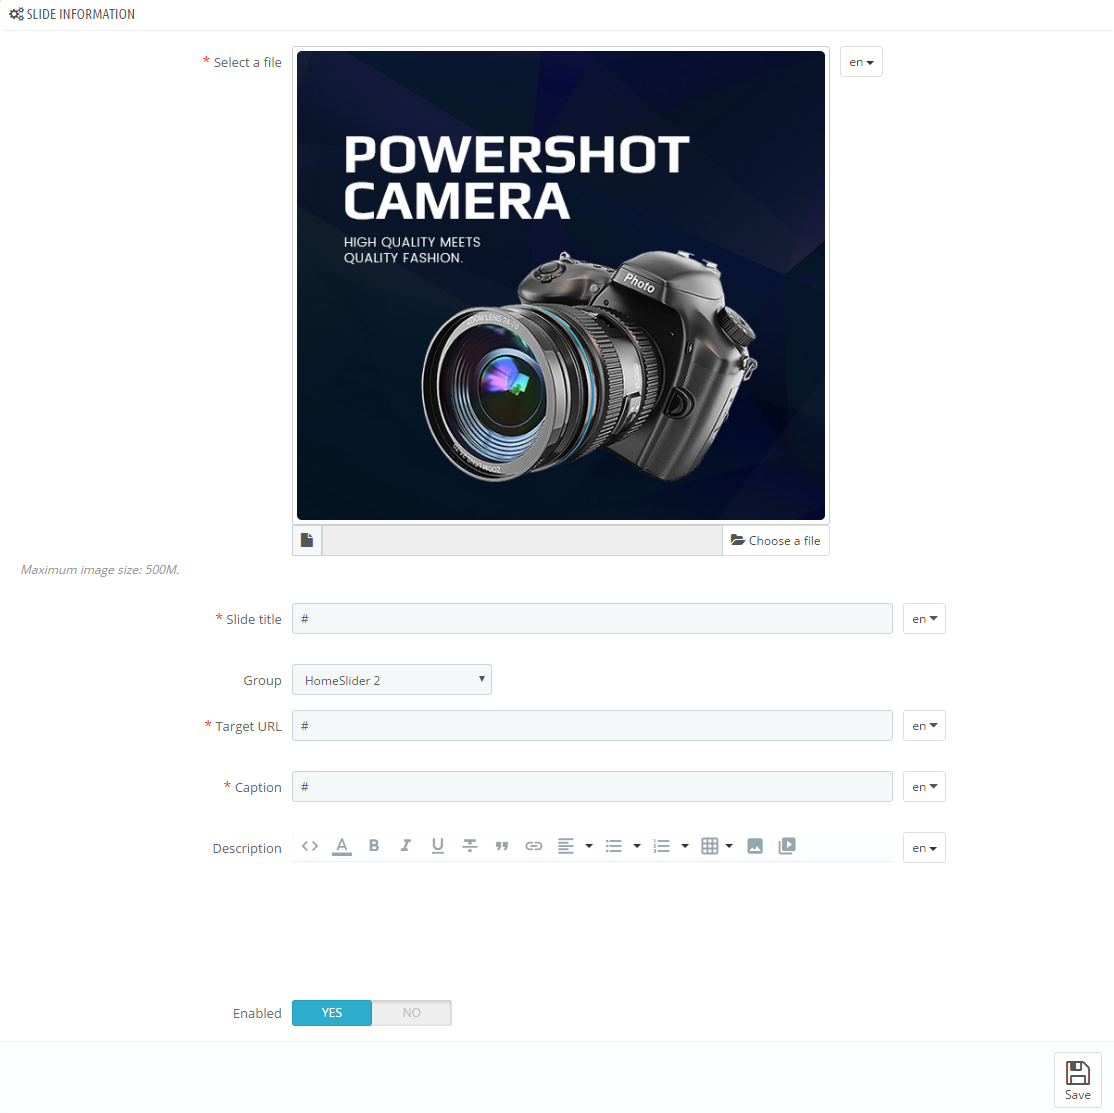
Task: Click the text color icon
Action: 342,846
